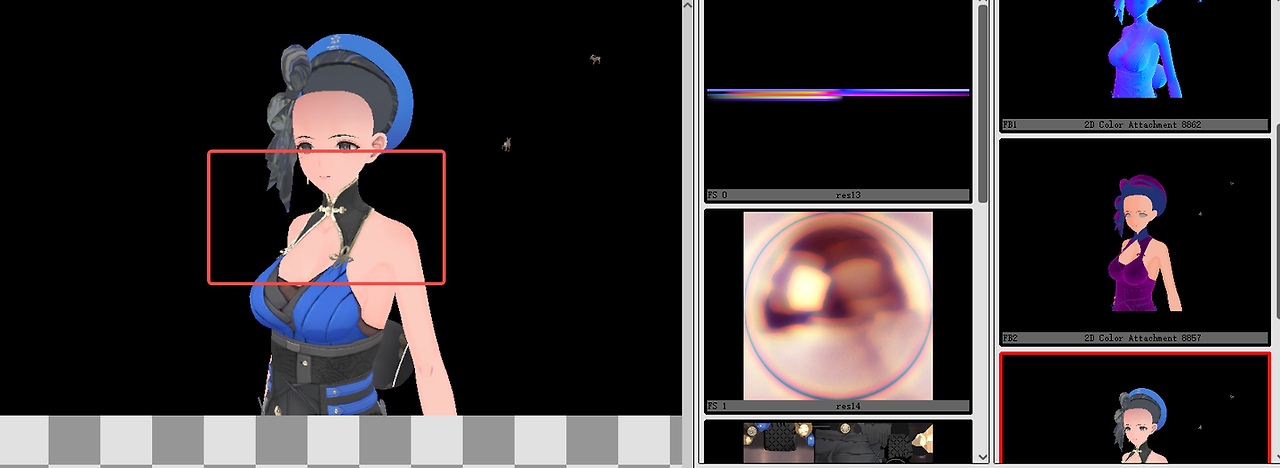
Task: Click the '2D Color Attachment 8862' text
Action: (1142, 125)
